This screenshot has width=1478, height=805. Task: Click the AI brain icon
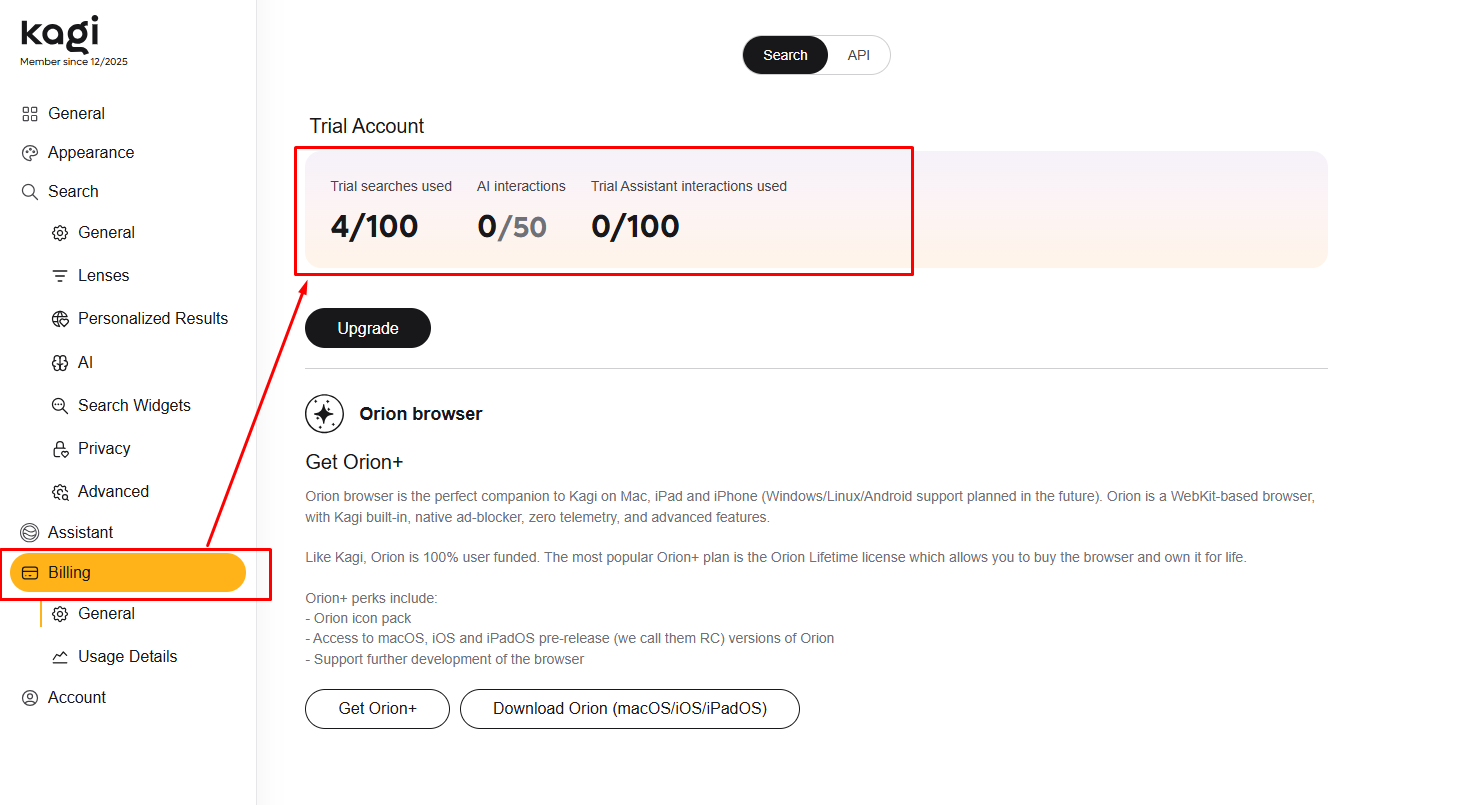click(x=60, y=363)
